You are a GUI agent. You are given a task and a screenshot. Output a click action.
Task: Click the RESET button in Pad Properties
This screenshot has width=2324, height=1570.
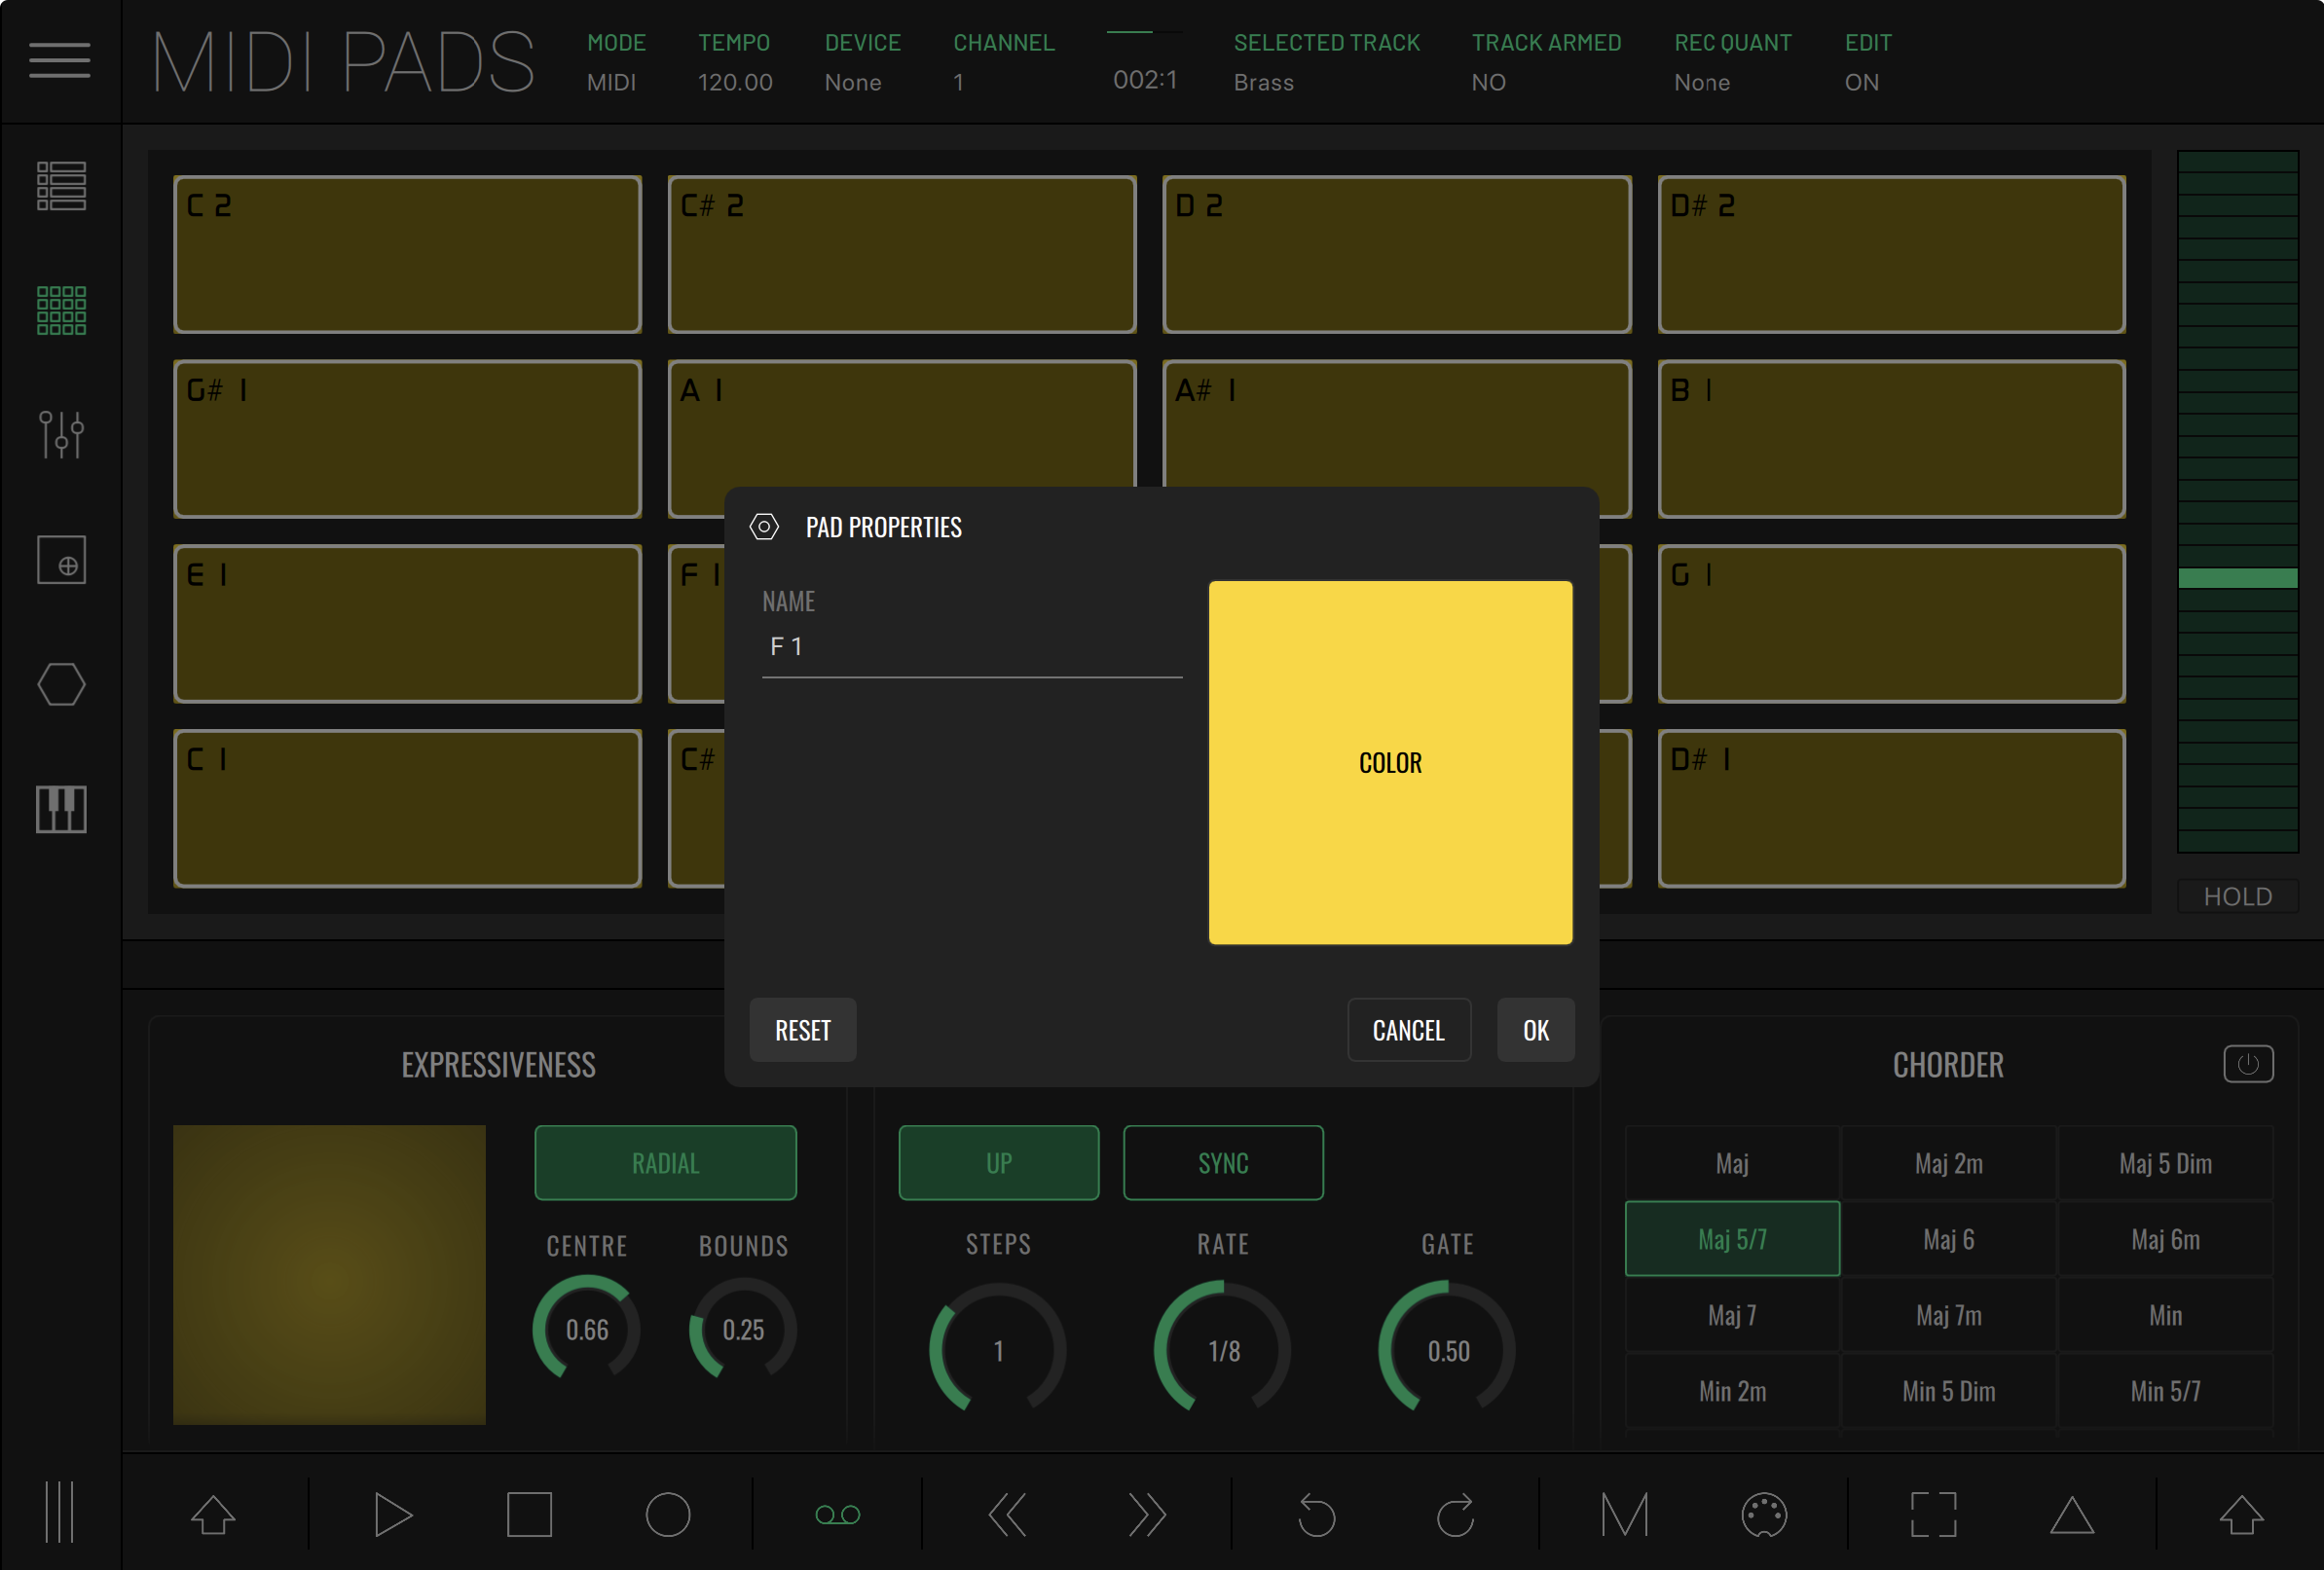click(x=802, y=1030)
